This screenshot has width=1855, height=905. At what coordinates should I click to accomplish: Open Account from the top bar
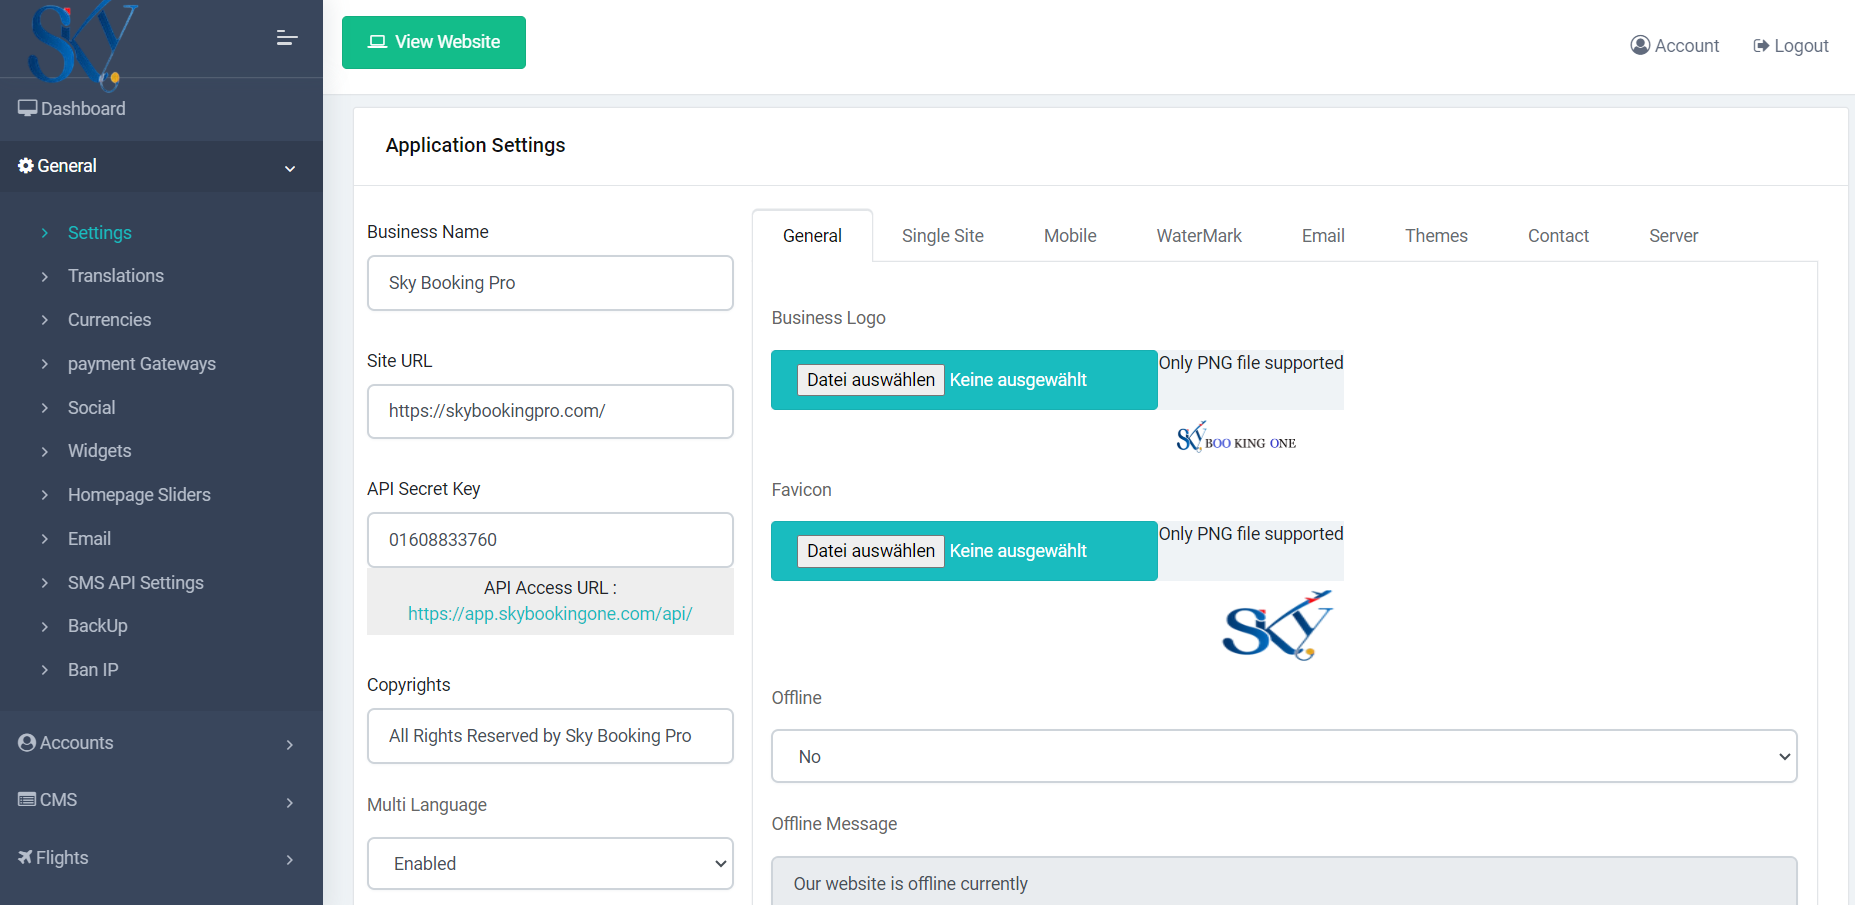[1675, 46]
